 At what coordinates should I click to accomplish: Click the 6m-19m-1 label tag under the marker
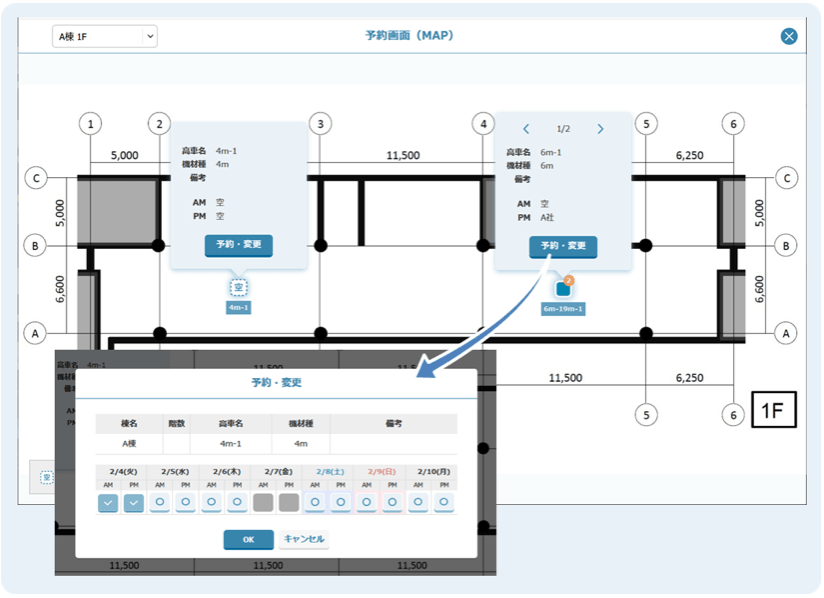tap(563, 309)
